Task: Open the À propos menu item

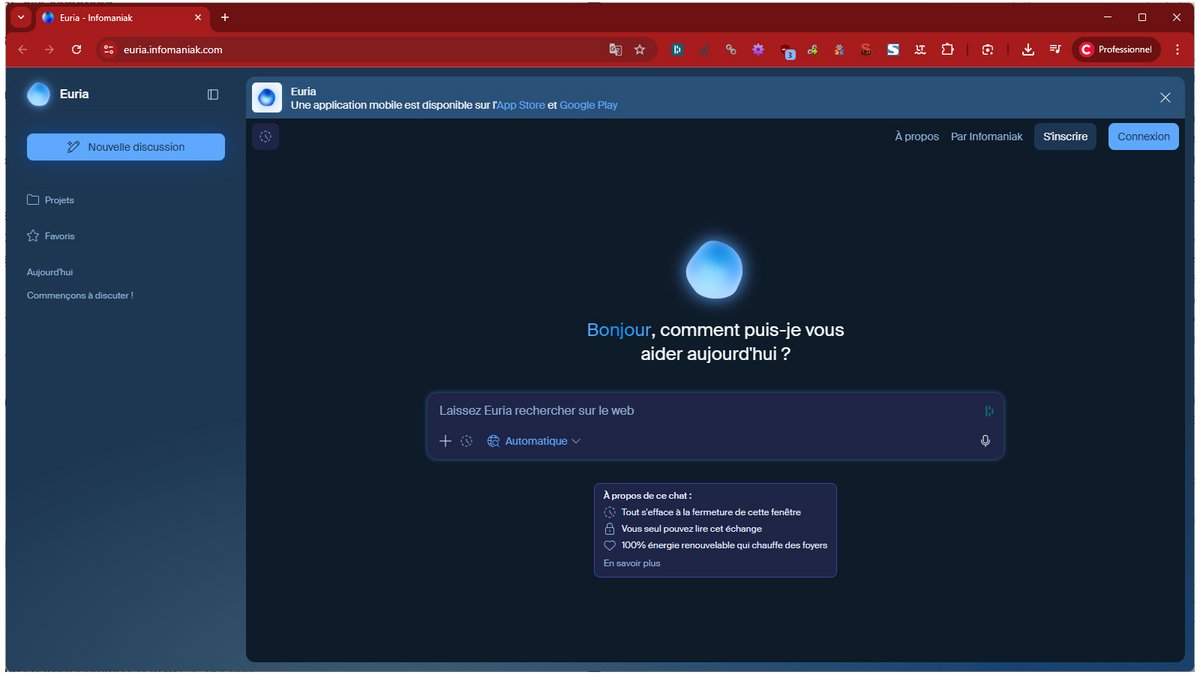Action: point(916,137)
